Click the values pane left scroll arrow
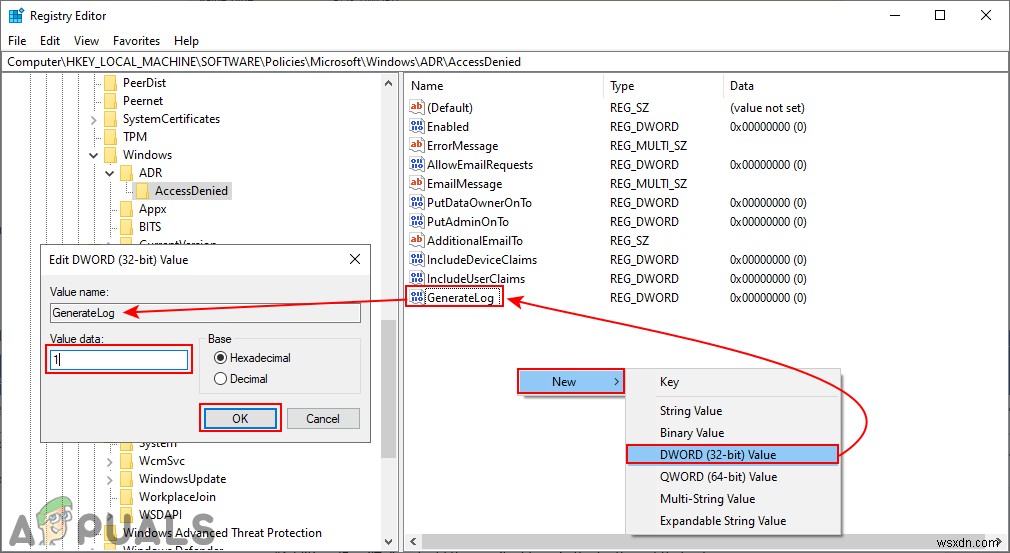Viewport: 1010px width, 553px height. (x=414, y=542)
